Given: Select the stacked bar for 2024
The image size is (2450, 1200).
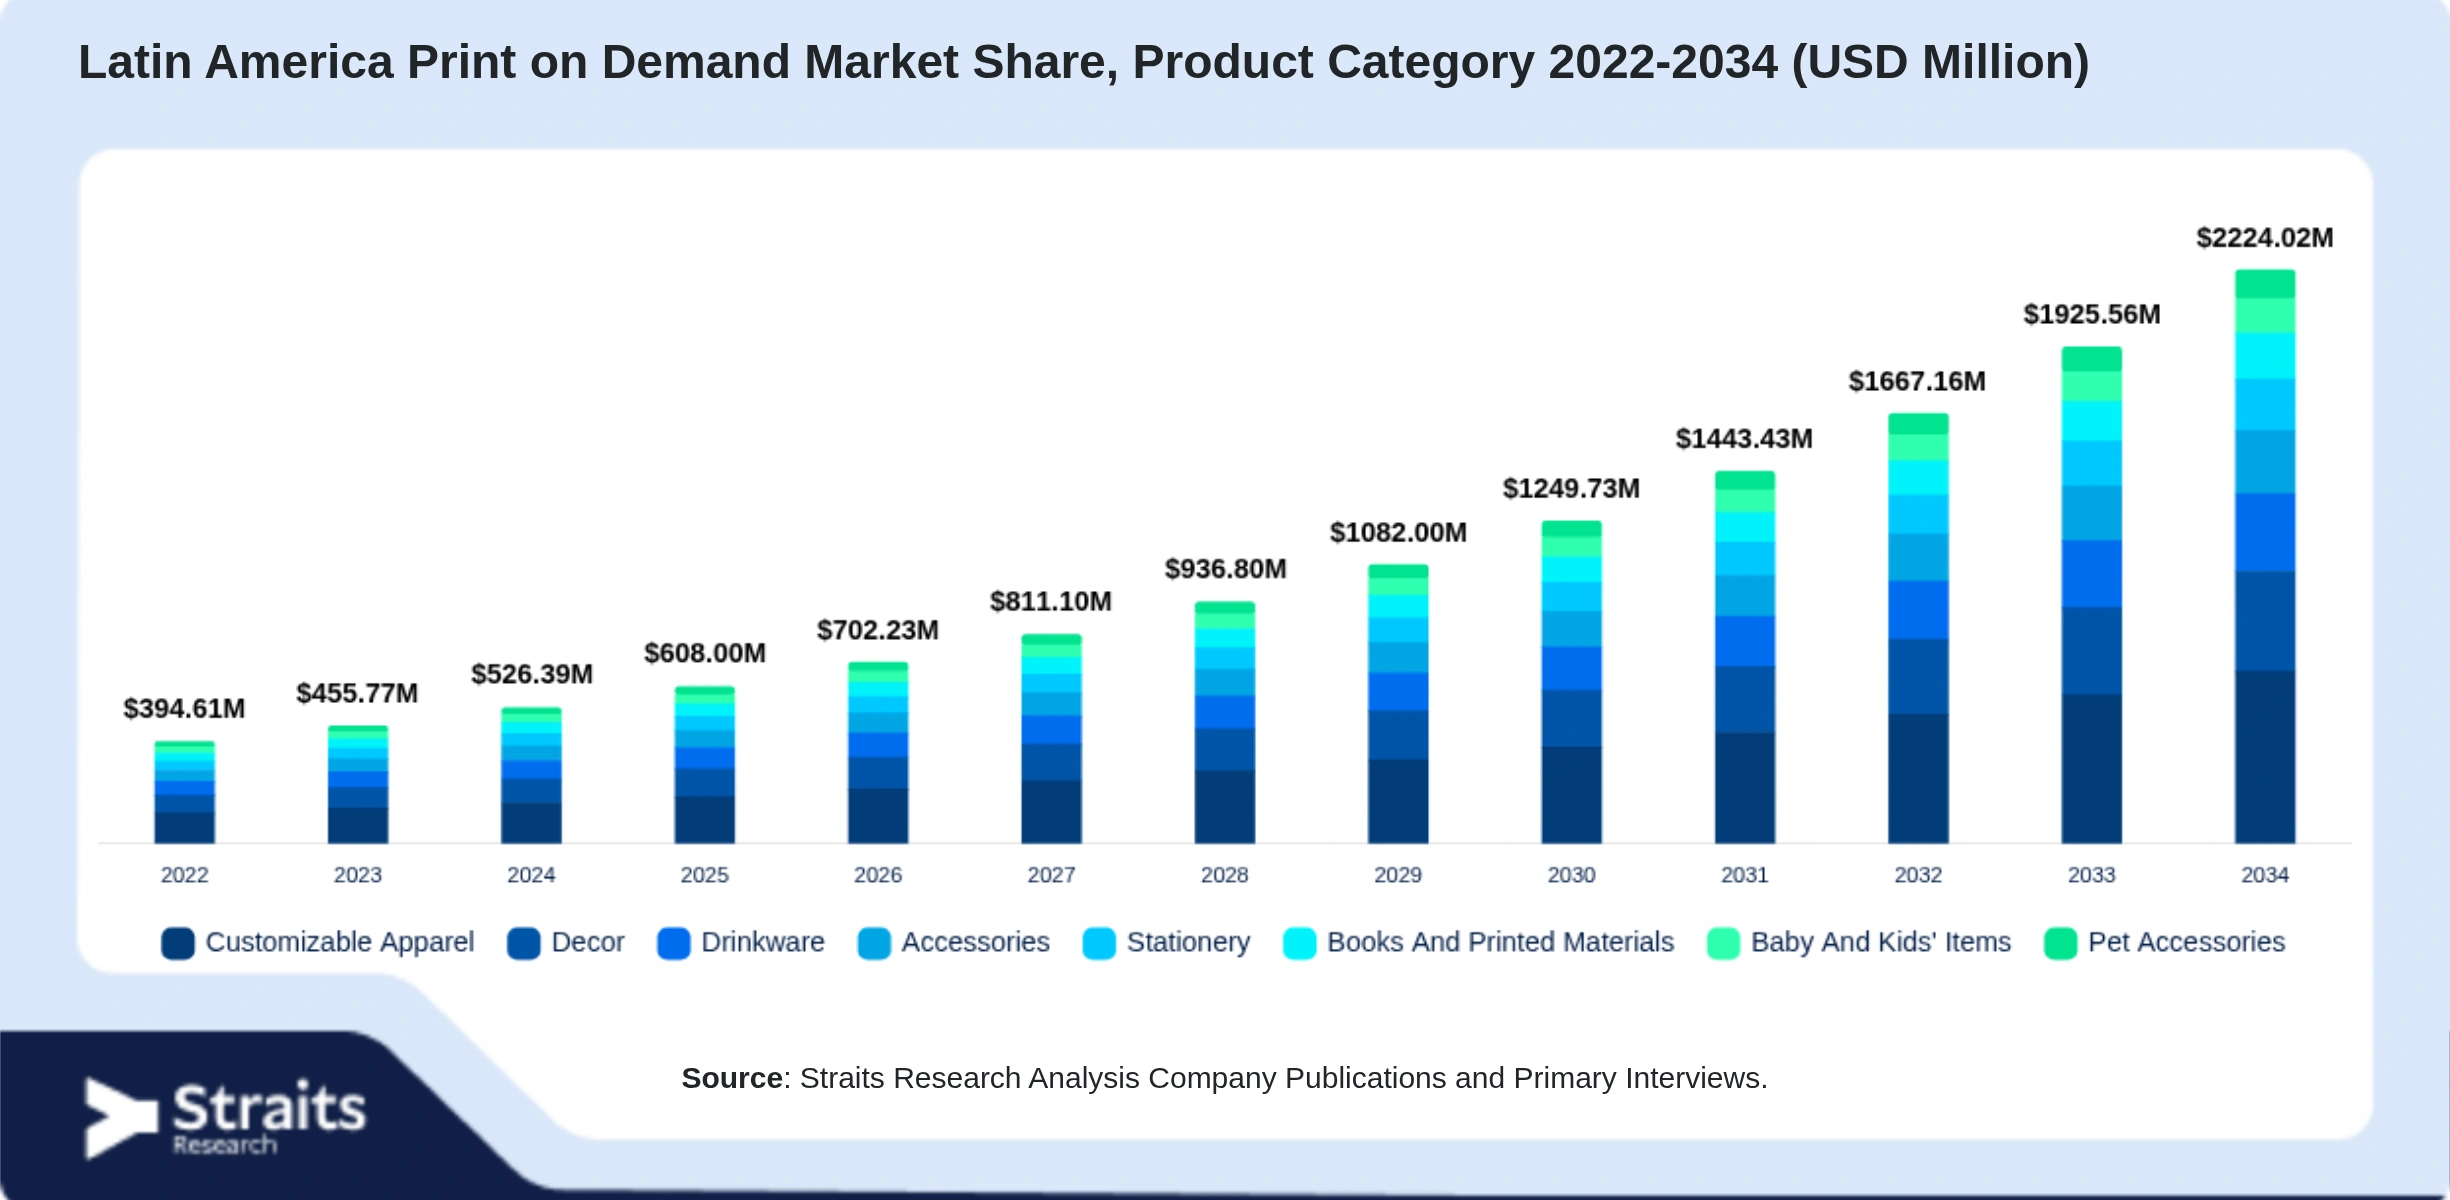Looking at the screenshot, I should point(531,776).
